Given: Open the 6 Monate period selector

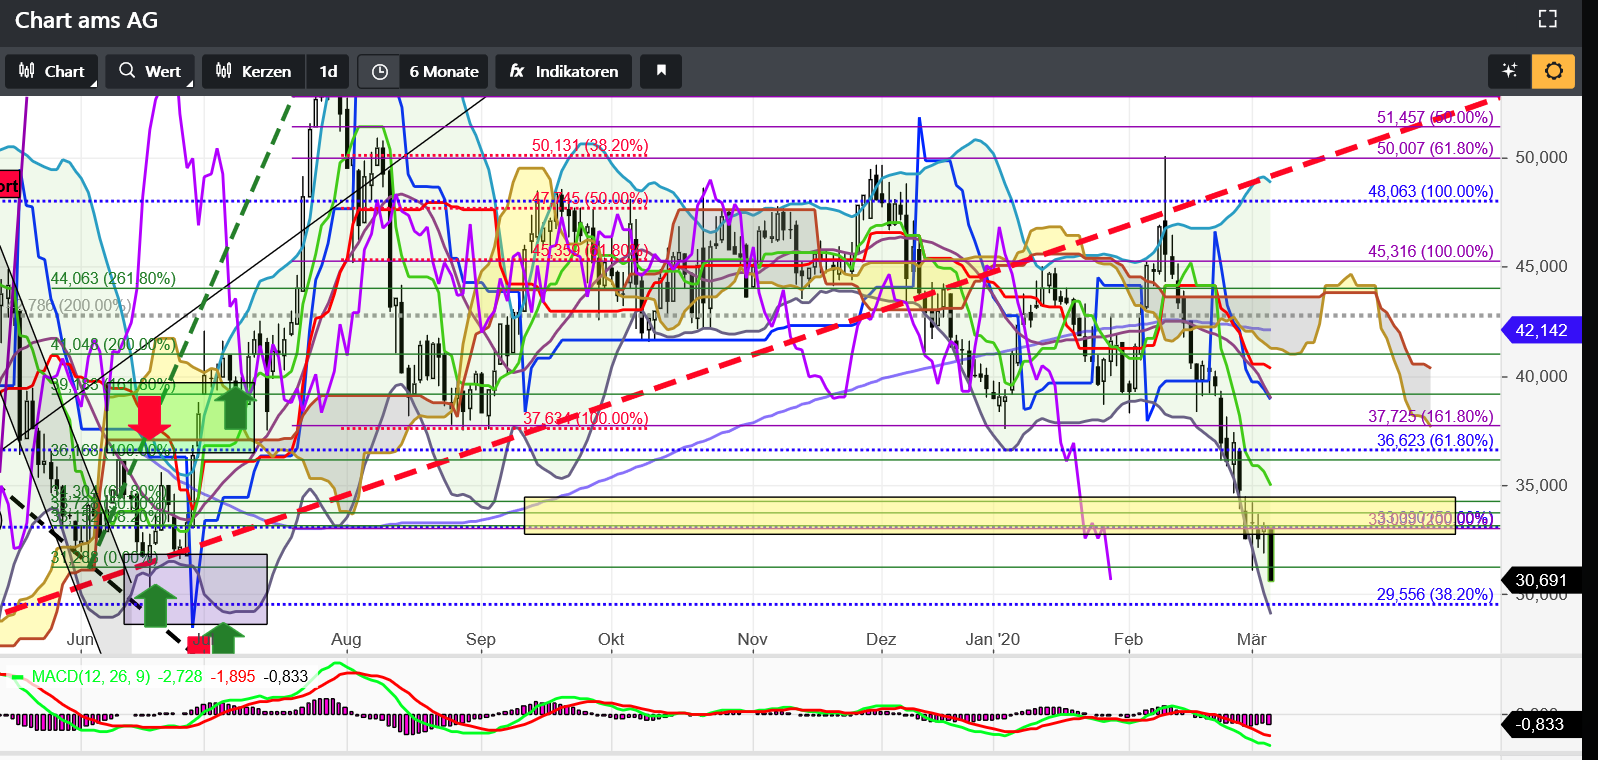Looking at the screenshot, I should click(444, 71).
